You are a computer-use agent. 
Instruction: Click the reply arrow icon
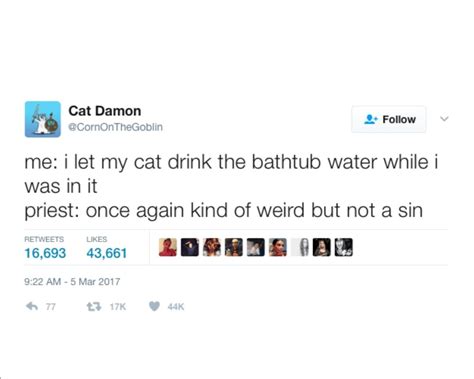(32, 306)
